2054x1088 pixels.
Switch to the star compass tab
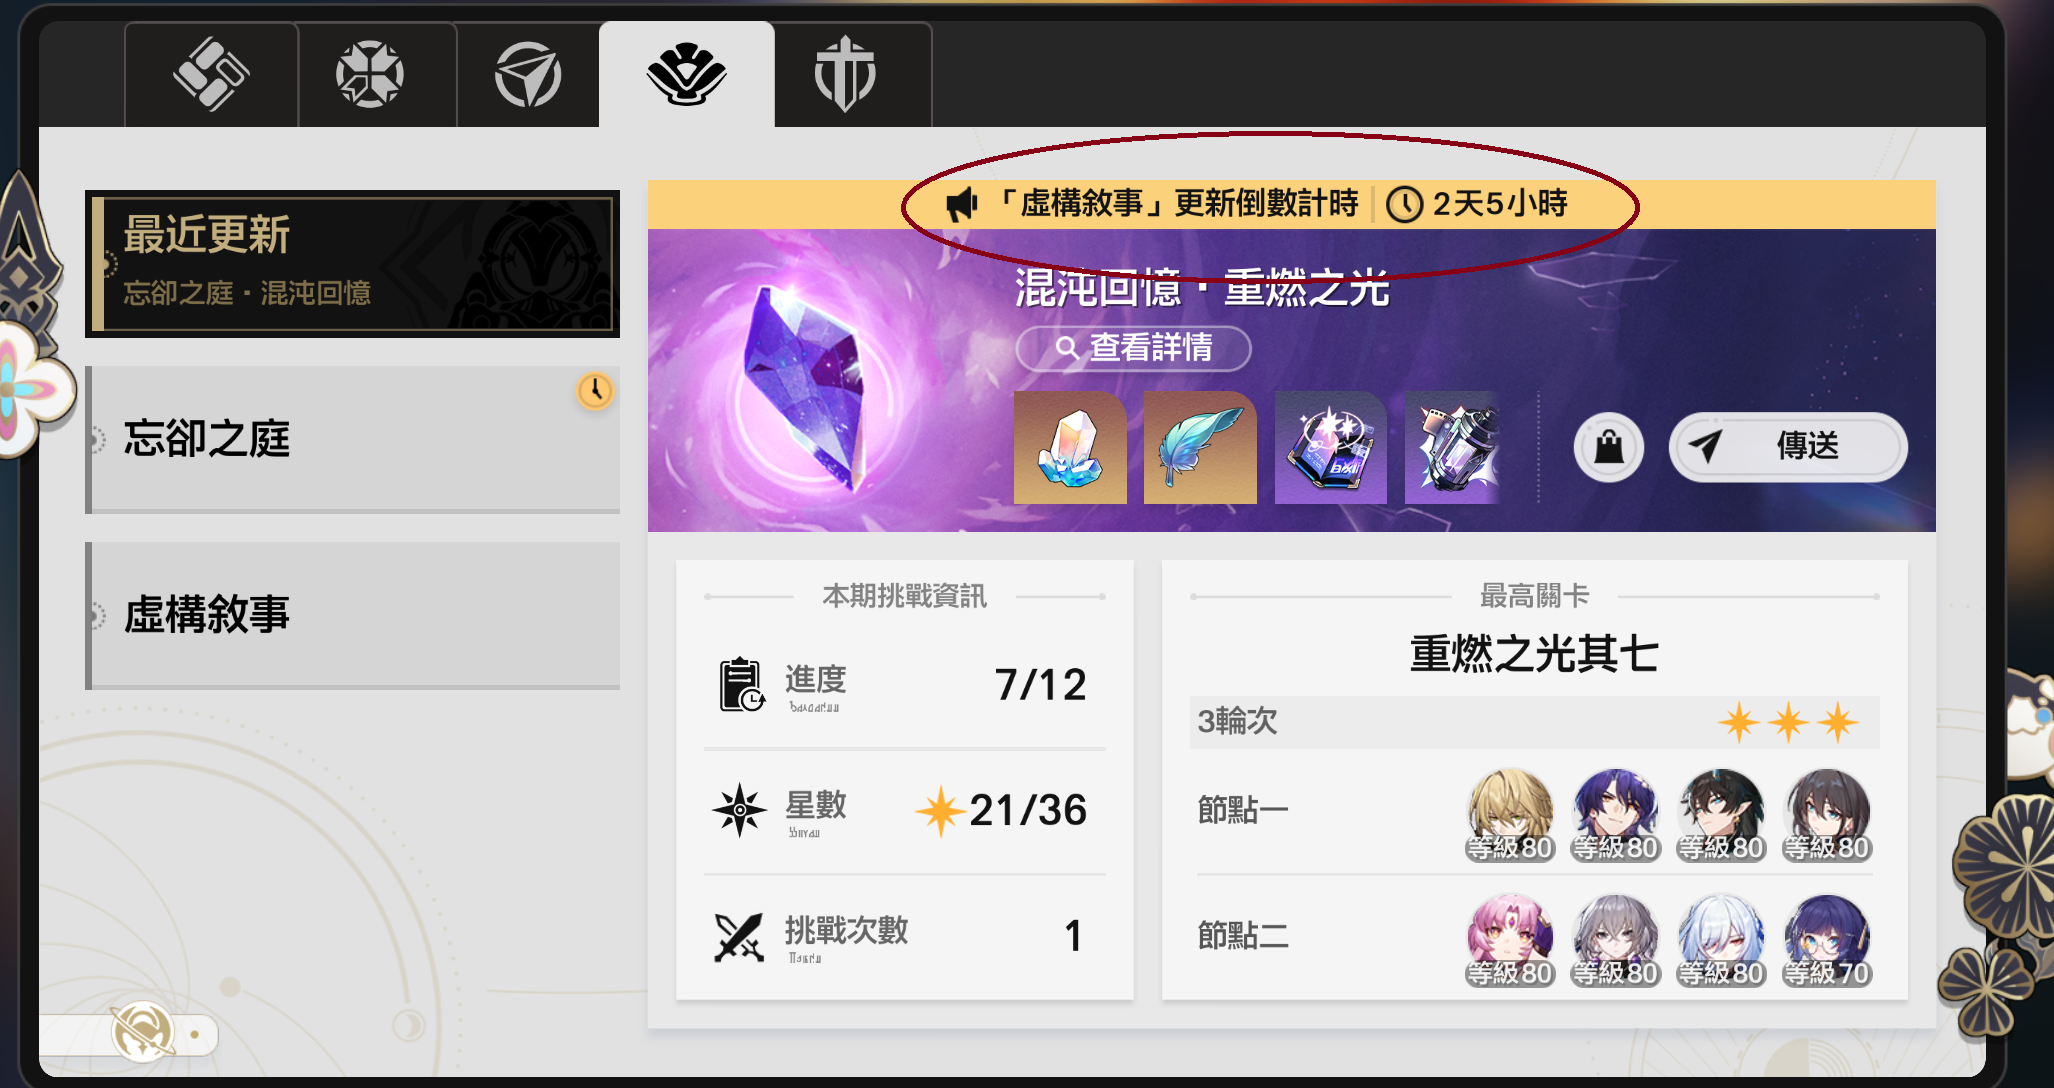(x=370, y=74)
